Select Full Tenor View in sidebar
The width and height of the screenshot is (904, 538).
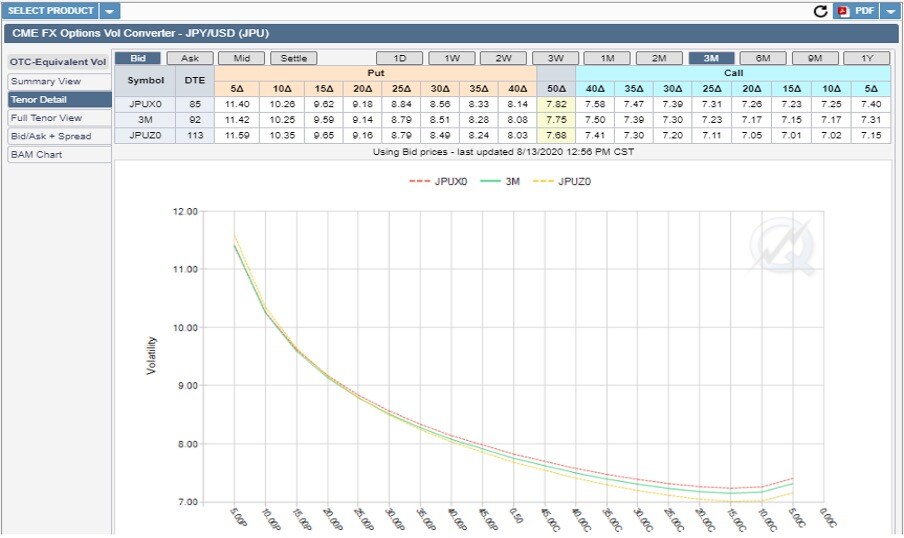coord(46,118)
